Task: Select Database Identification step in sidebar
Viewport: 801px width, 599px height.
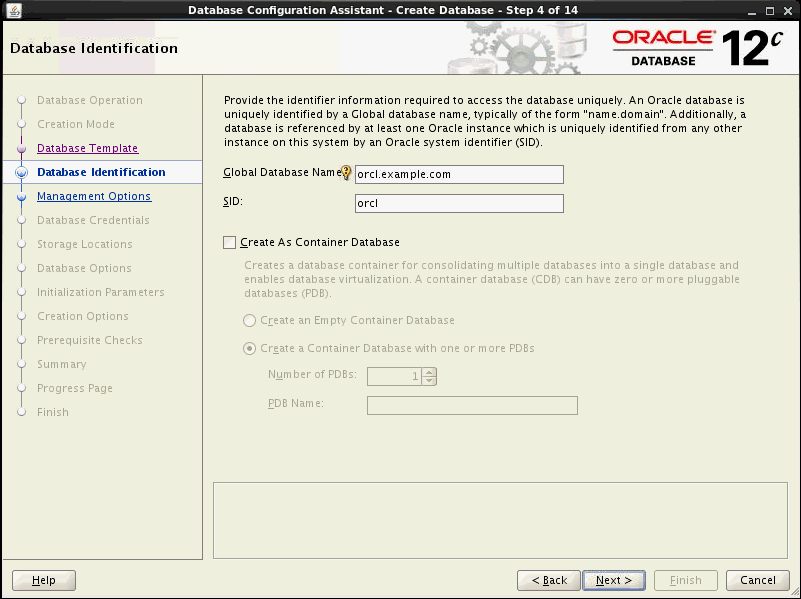Action: pos(101,172)
